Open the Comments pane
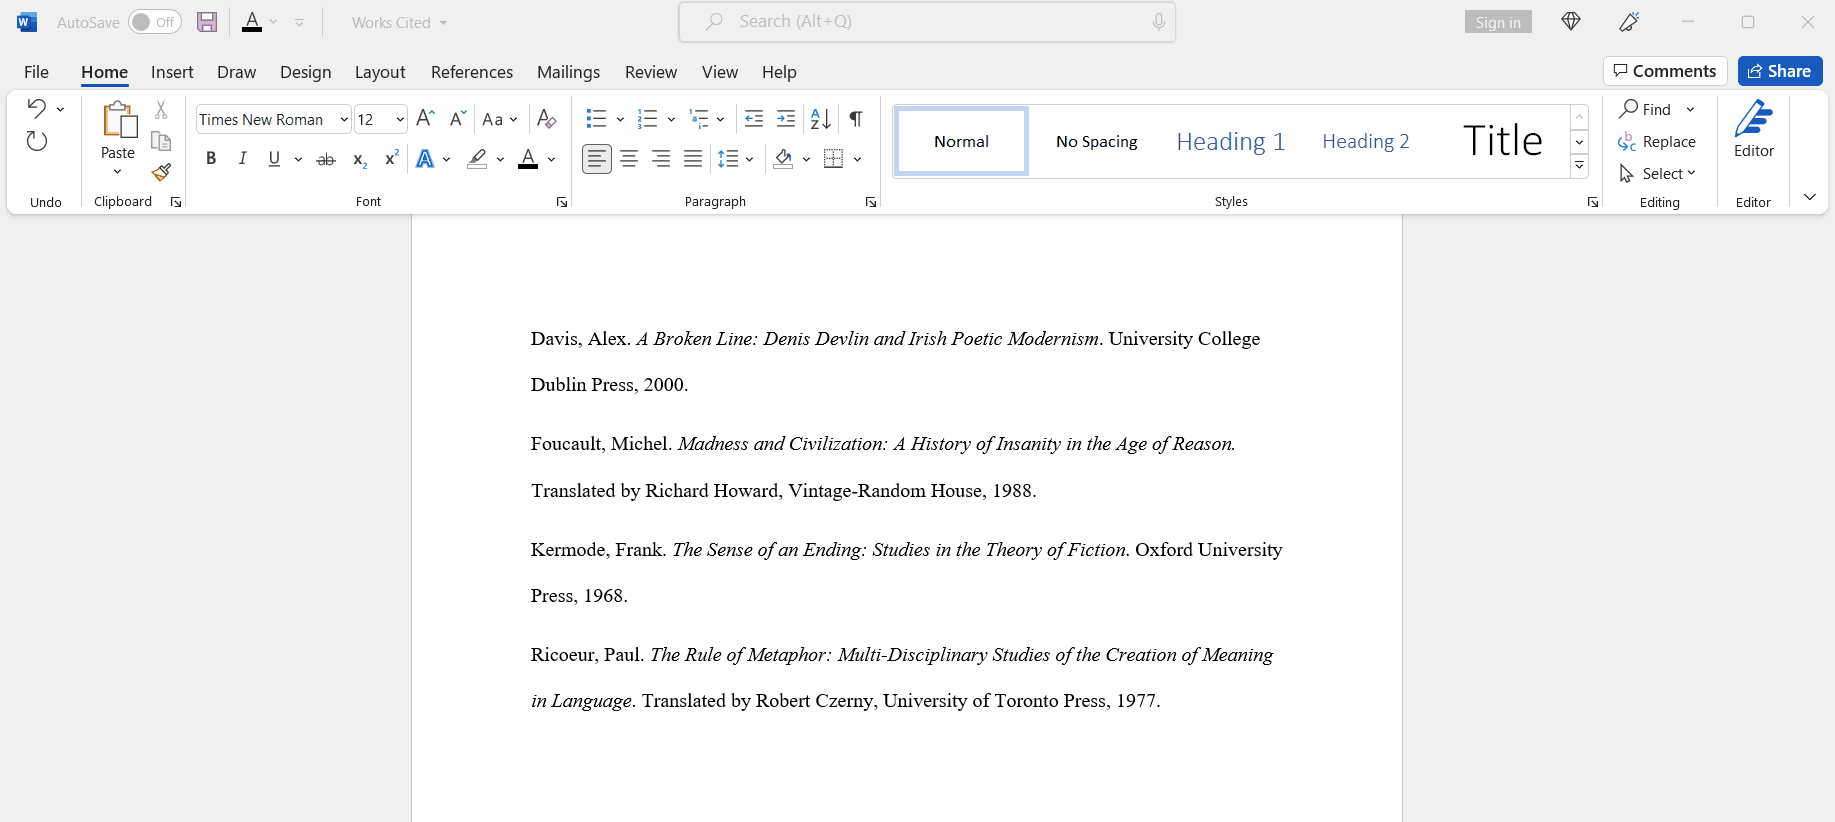The width and height of the screenshot is (1835, 822). tap(1665, 71)
